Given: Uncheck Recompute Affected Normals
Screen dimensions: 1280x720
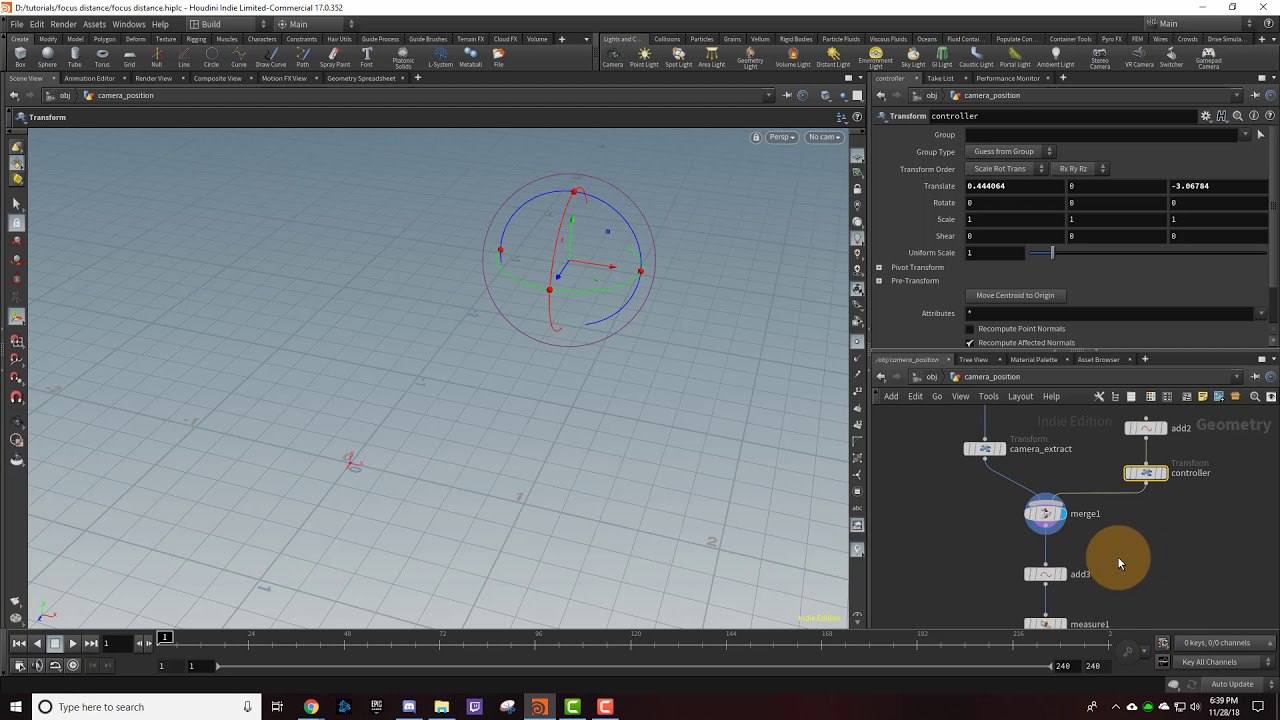Looking at the screenshot, I should pyautogui.click(x=969, y=343).
